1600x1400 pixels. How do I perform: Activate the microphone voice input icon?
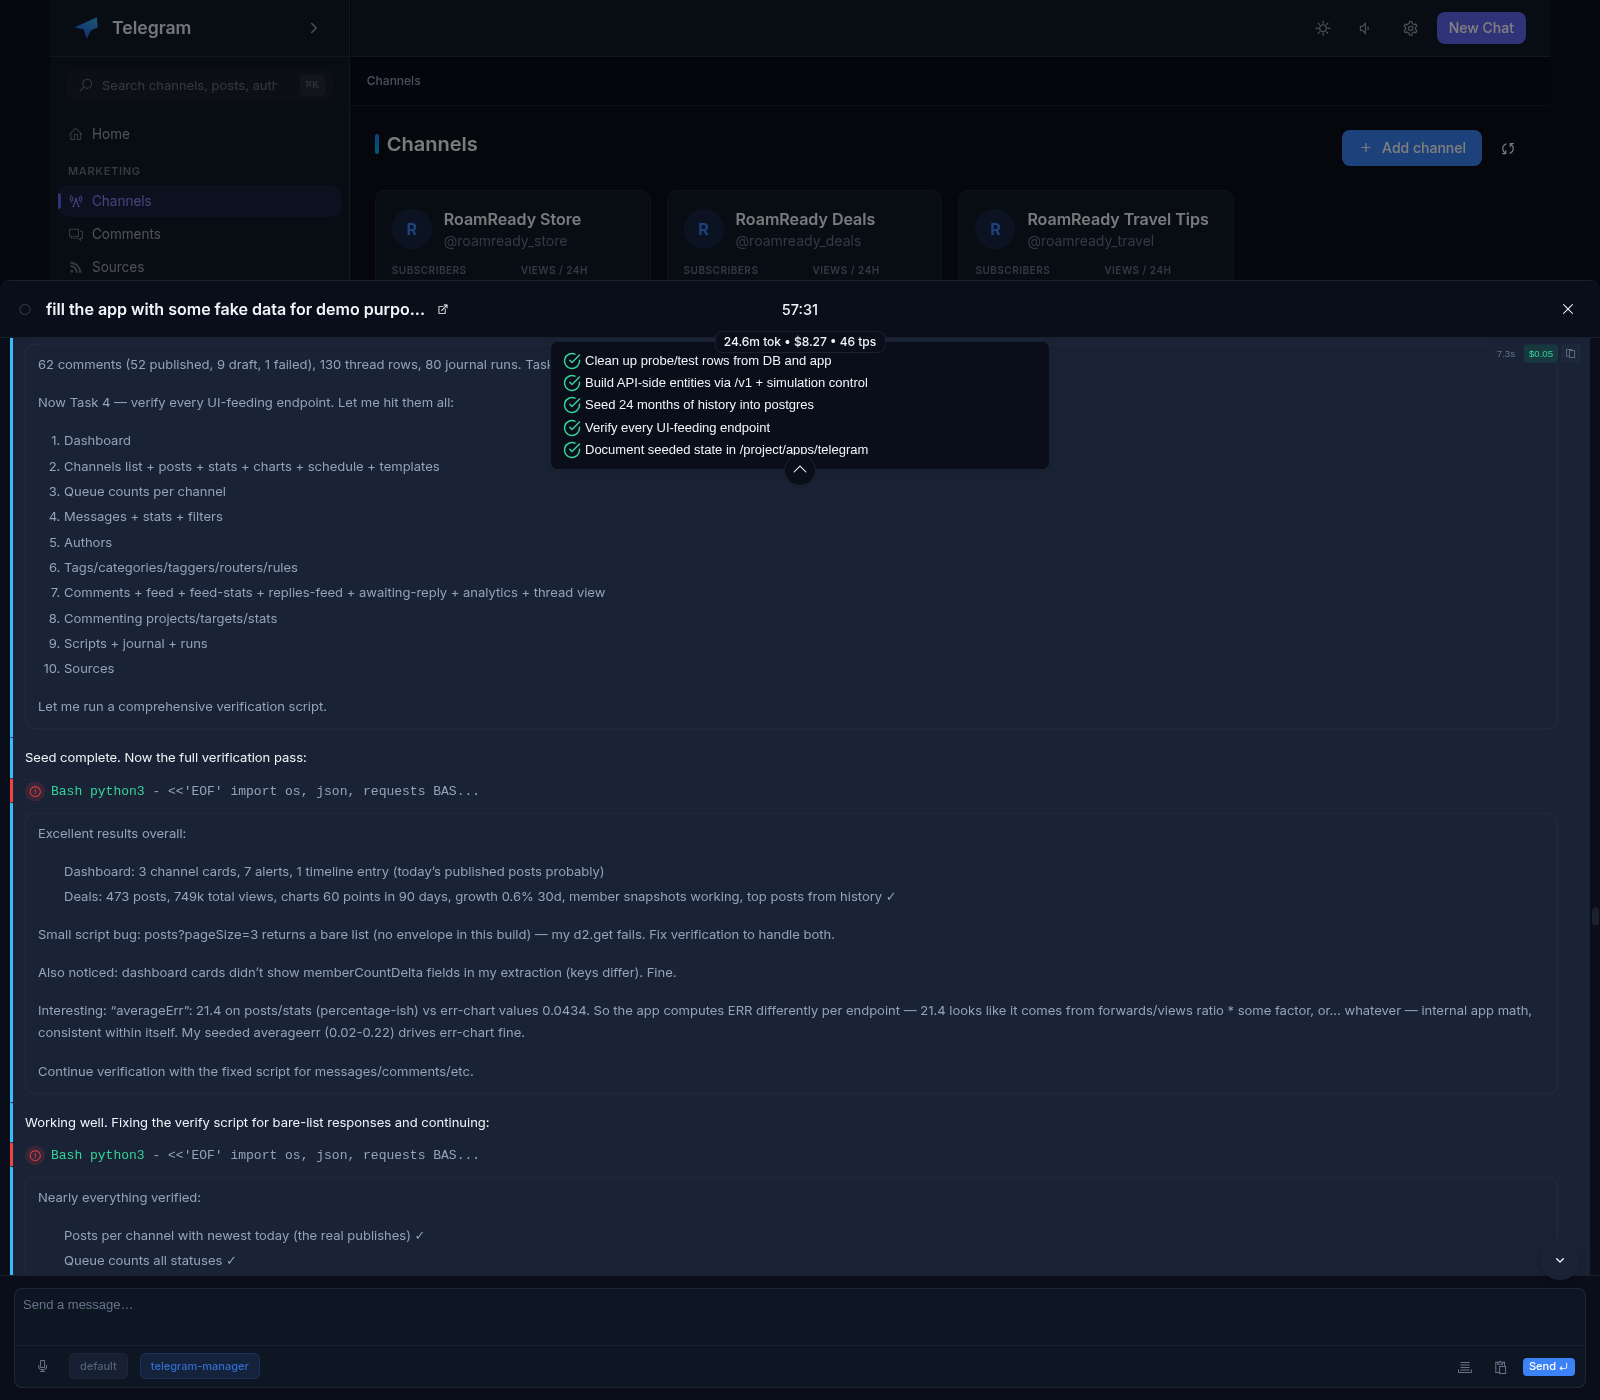[x=43, y=1366]
